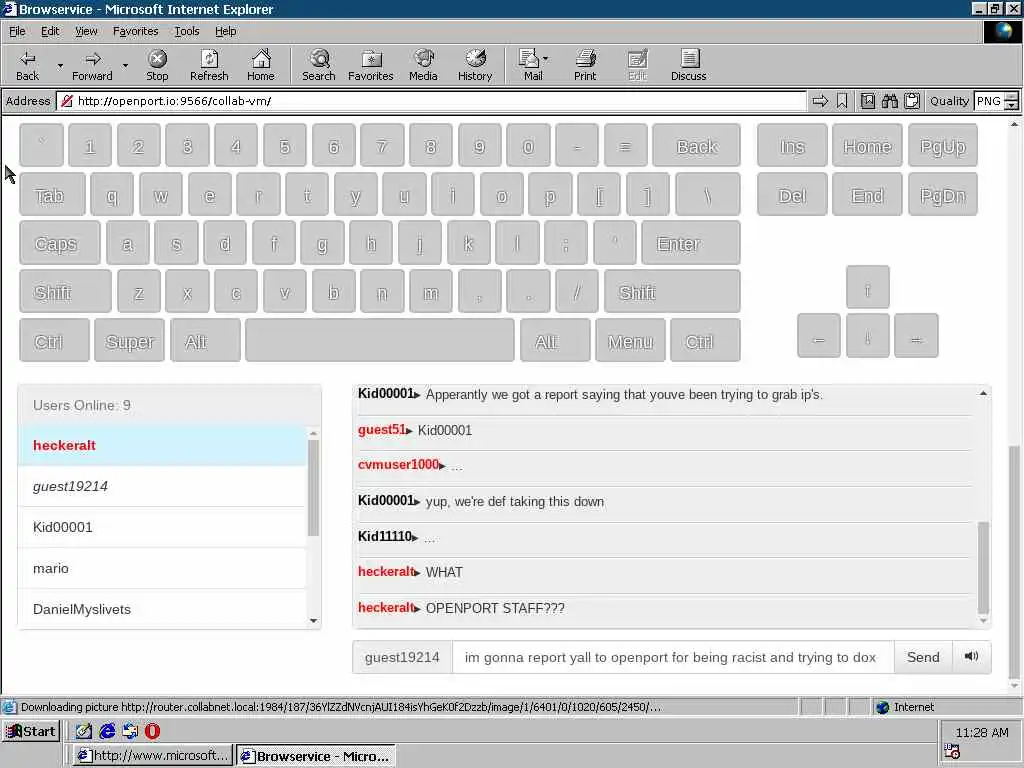Click the Go arrow next to address bar
1024x768 pixels.
[x=820, y=101]
